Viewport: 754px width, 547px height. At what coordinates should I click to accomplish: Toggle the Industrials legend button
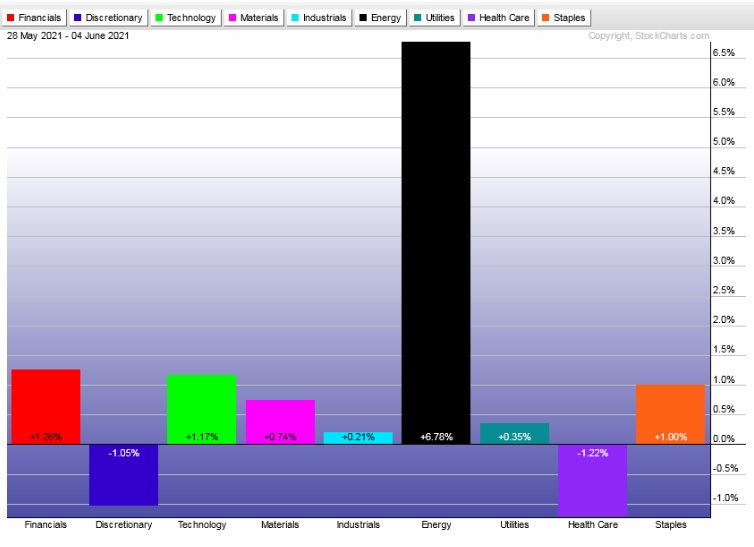coord(319,18)
